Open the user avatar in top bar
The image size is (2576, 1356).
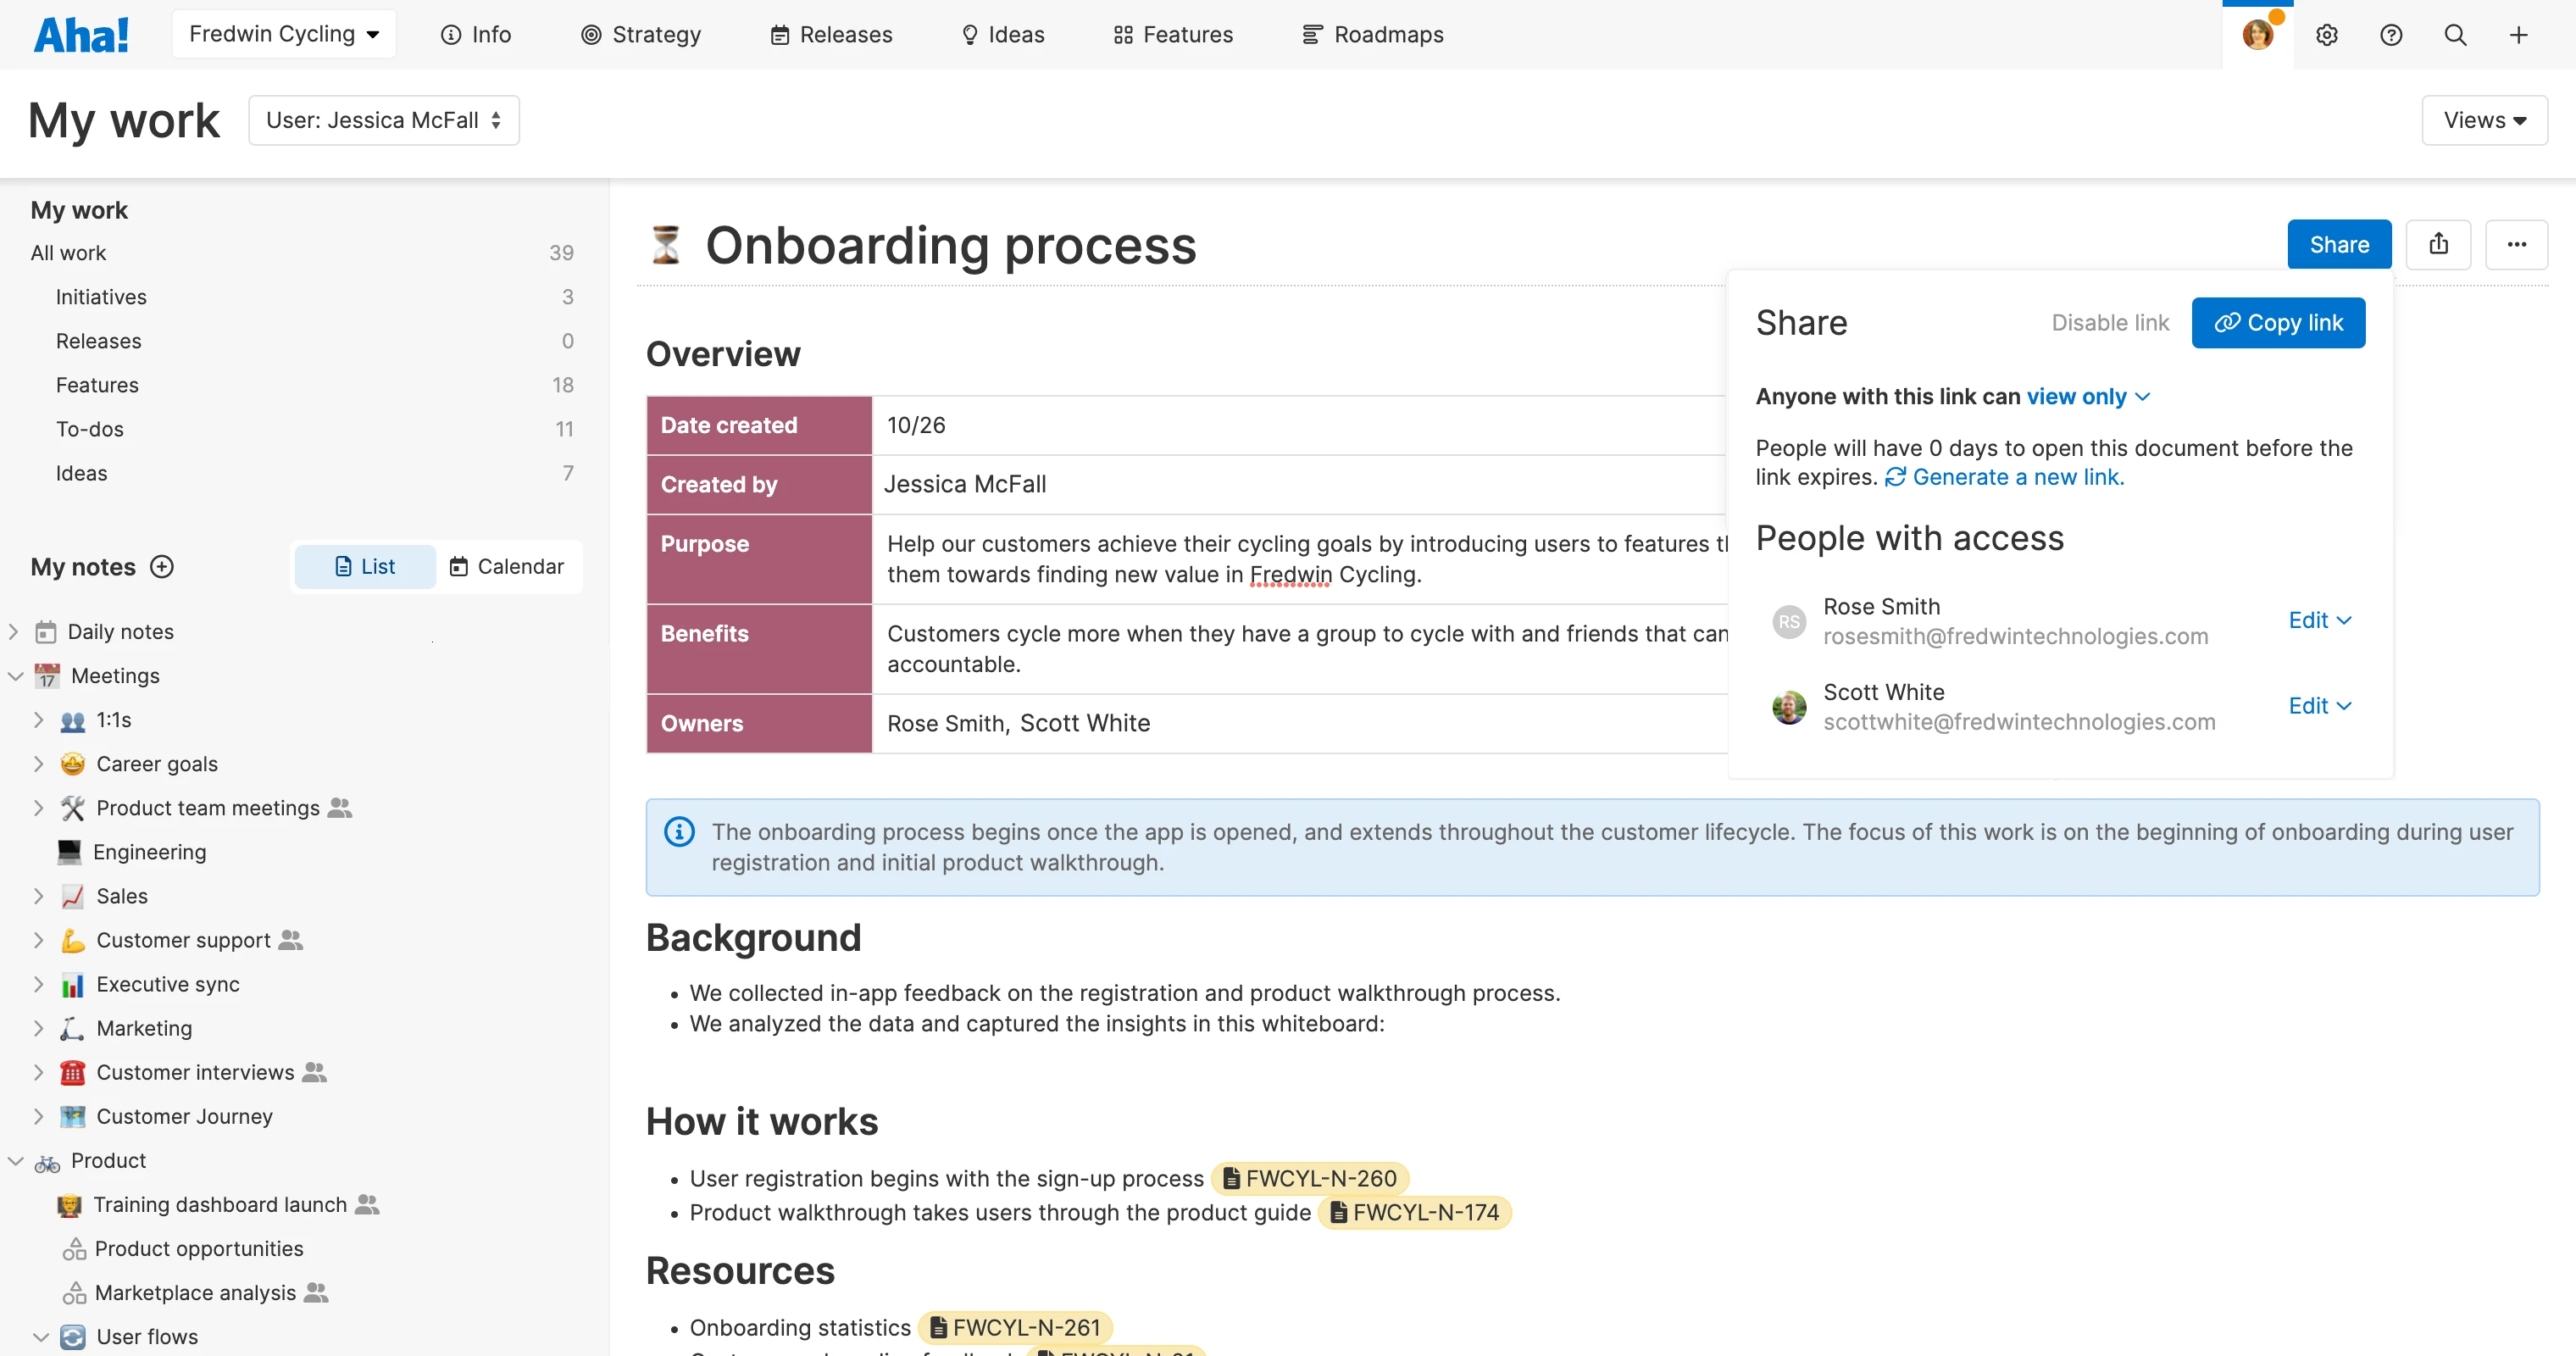[2257, 35]
